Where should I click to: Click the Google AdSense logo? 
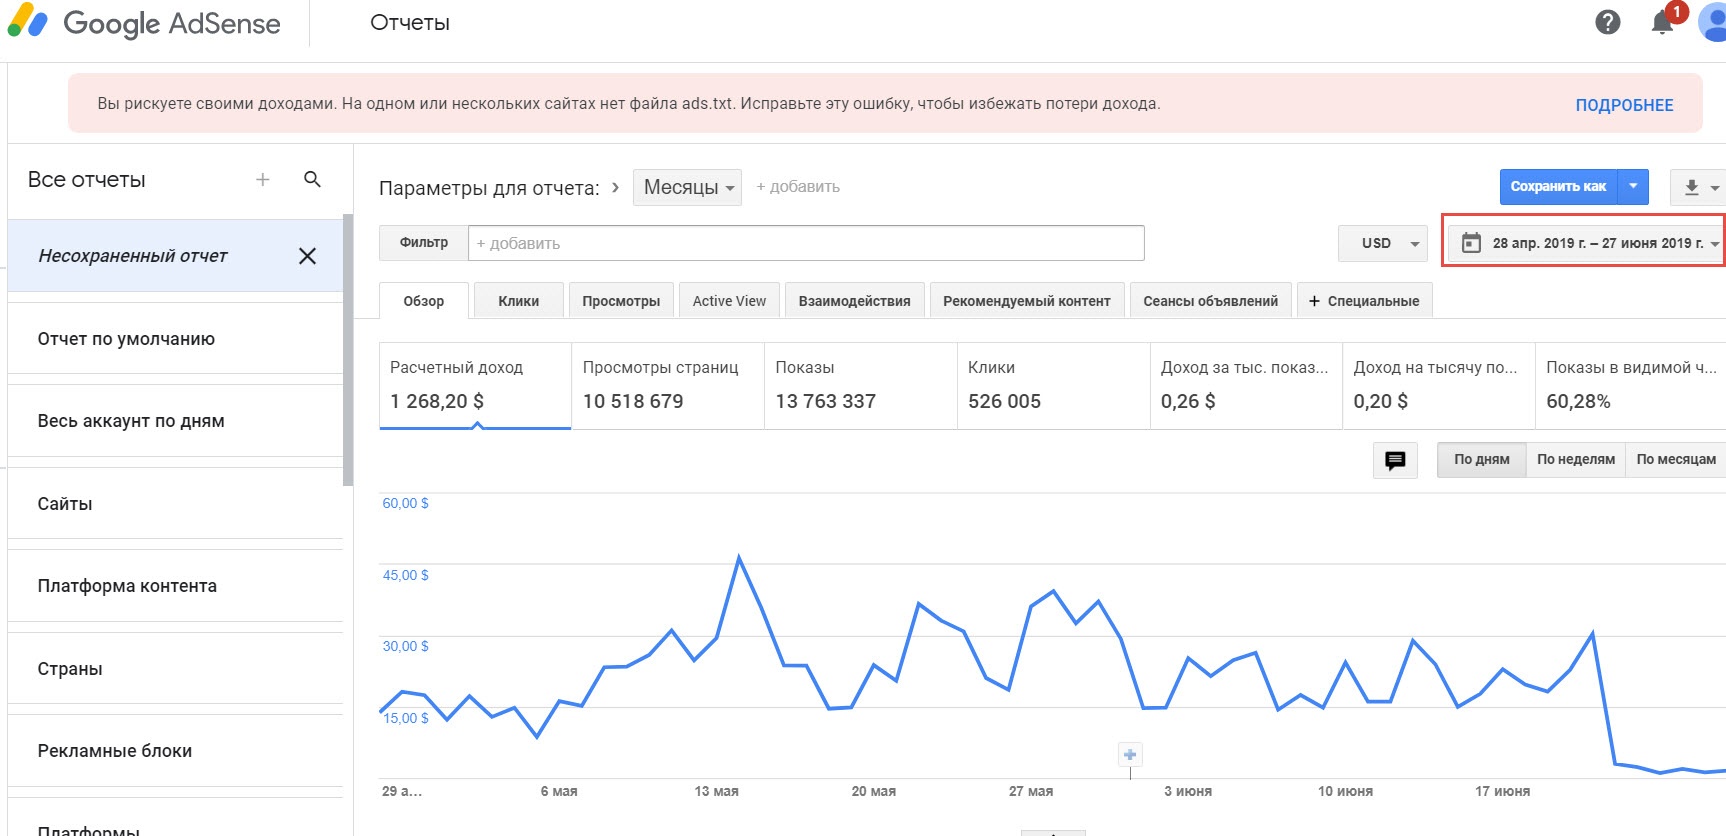point(145,23)
